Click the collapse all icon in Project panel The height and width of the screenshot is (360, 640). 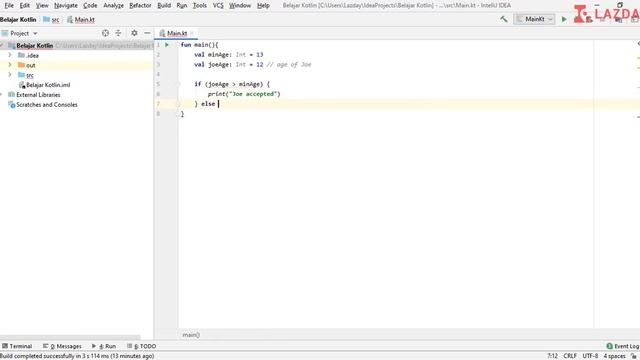[x=118, y=33]
